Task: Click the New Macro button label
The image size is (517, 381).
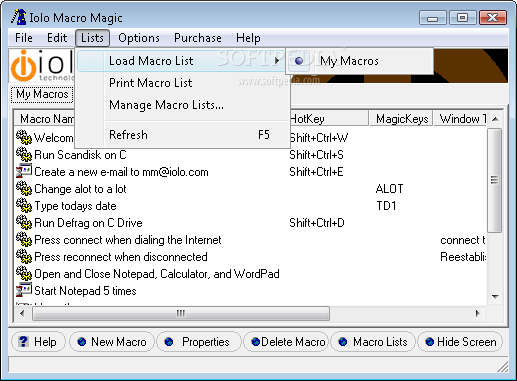Action: point(119,342)
